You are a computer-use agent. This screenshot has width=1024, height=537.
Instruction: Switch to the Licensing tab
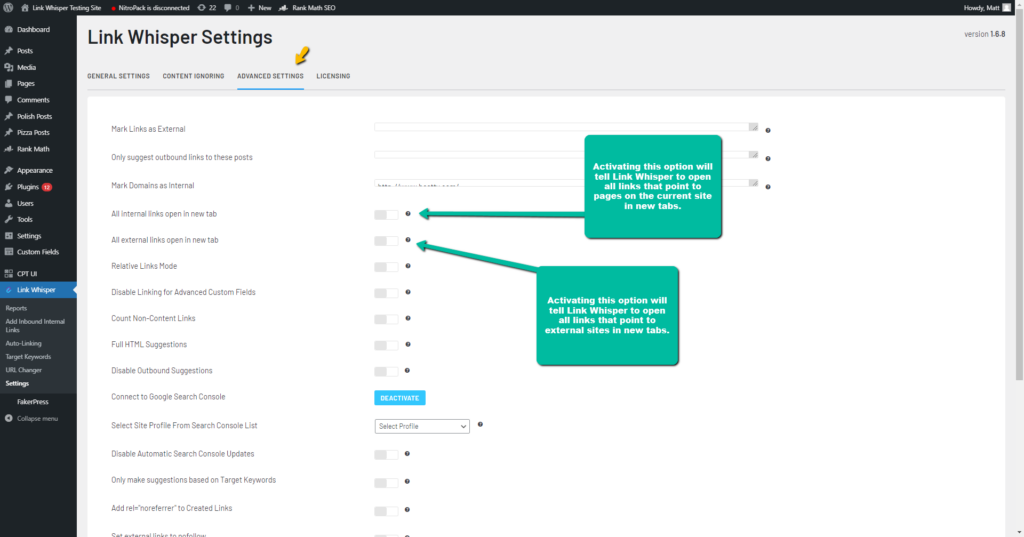click(x=333, y=76)
